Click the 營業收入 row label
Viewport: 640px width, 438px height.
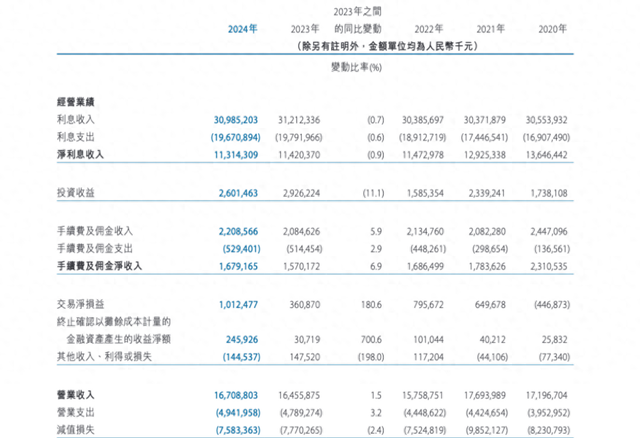[76, 395]
